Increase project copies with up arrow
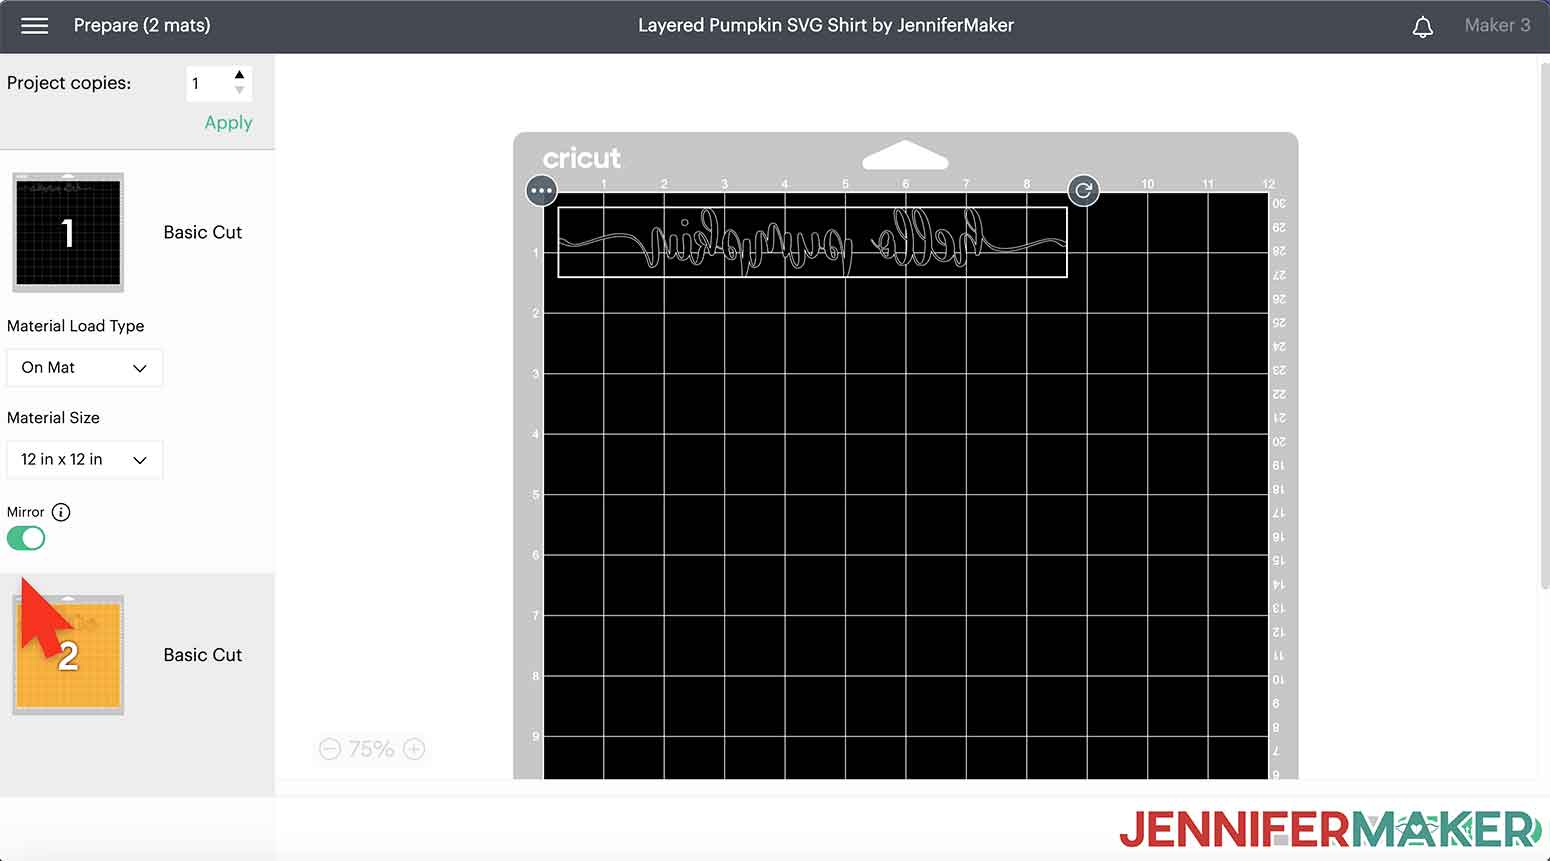The height and width of the screenshot is (861, 1550). coord(239,75)
